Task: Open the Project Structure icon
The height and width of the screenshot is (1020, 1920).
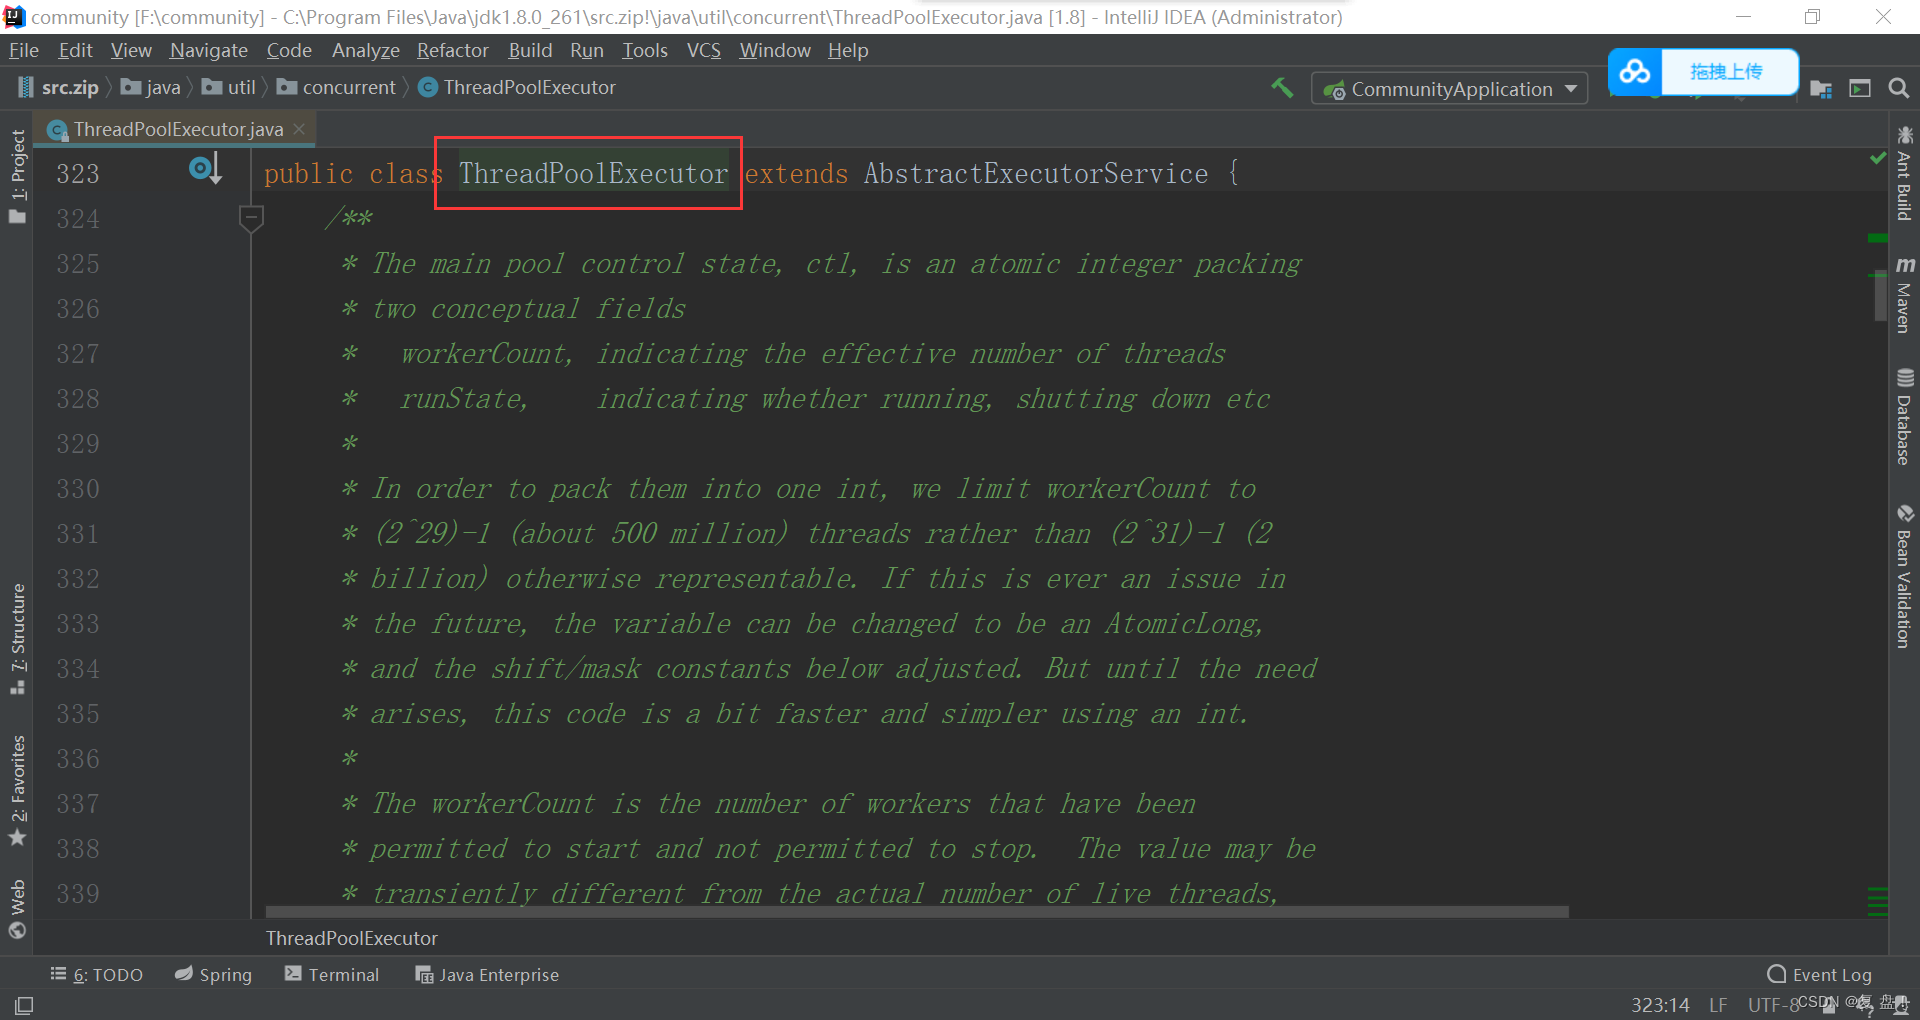Action: (1821, 89)
